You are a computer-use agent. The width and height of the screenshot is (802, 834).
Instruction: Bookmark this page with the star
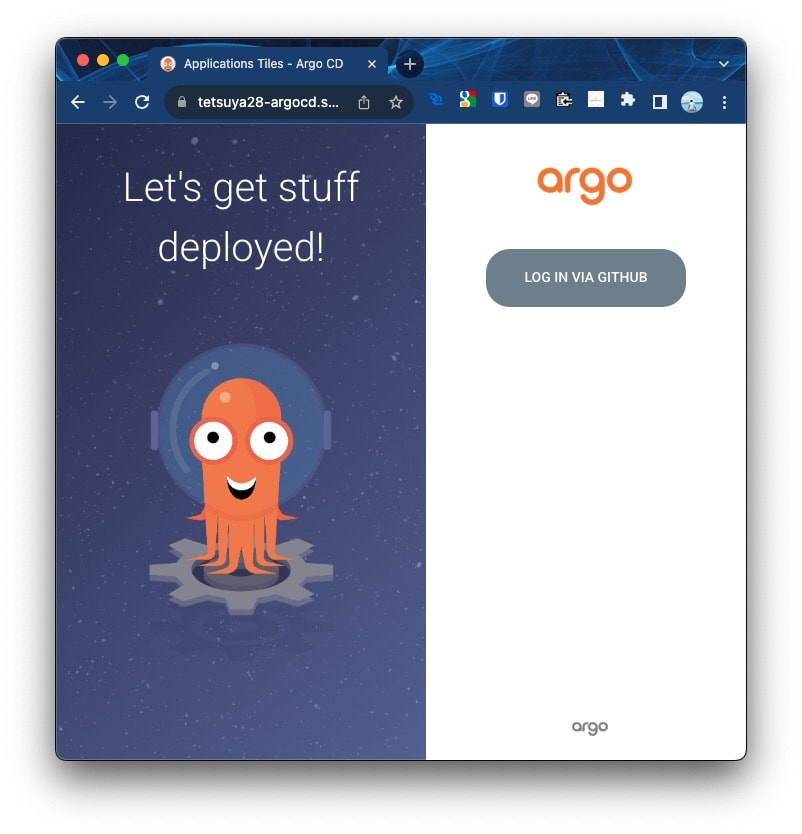click(x=395, y=102)
